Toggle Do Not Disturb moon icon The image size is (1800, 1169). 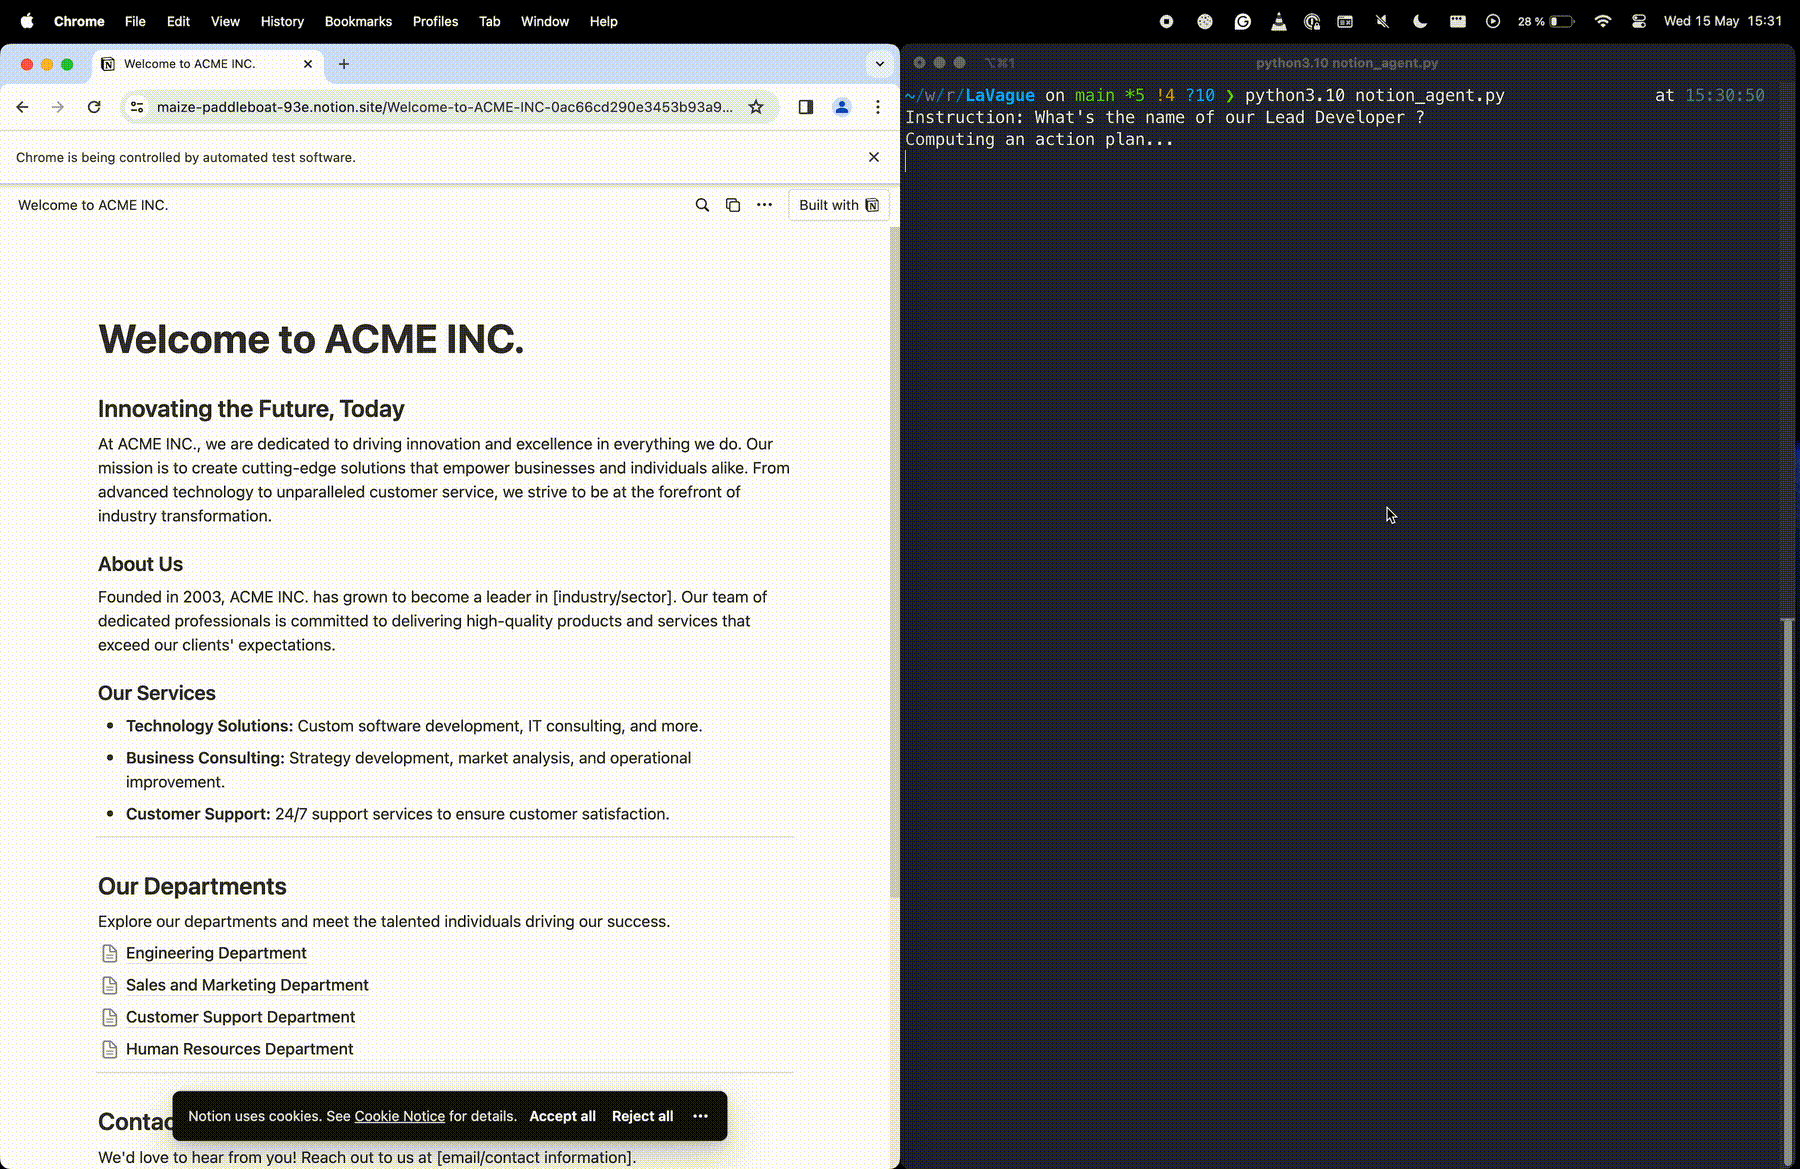(x=1420, y=21)
